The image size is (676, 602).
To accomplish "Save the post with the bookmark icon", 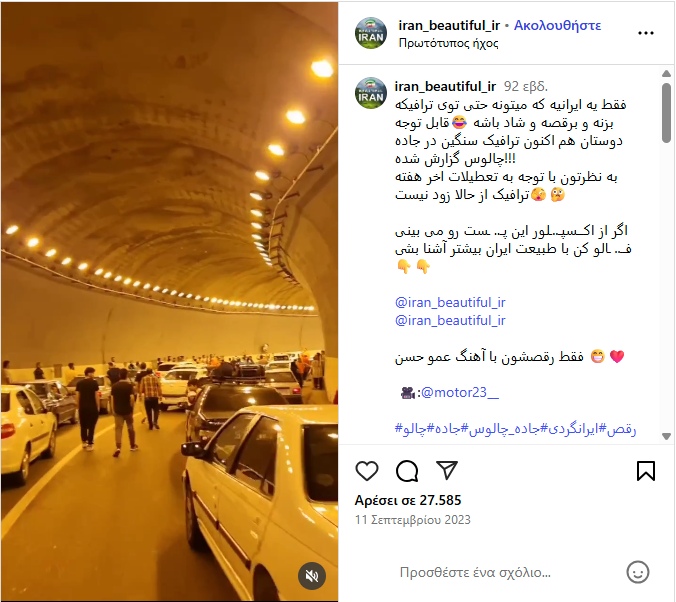I will [646, 470].
